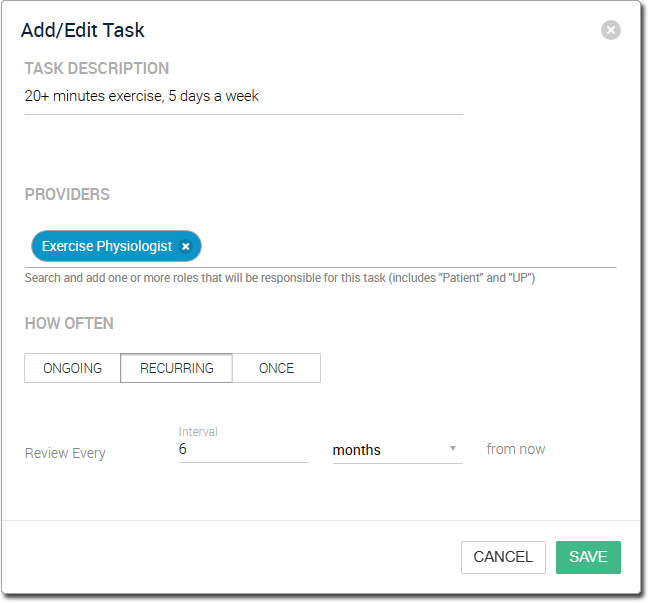The width and height of the screenshot is (649, 603).
Task: Click the Add/Edit Task title
Action: tap(83, 30)
